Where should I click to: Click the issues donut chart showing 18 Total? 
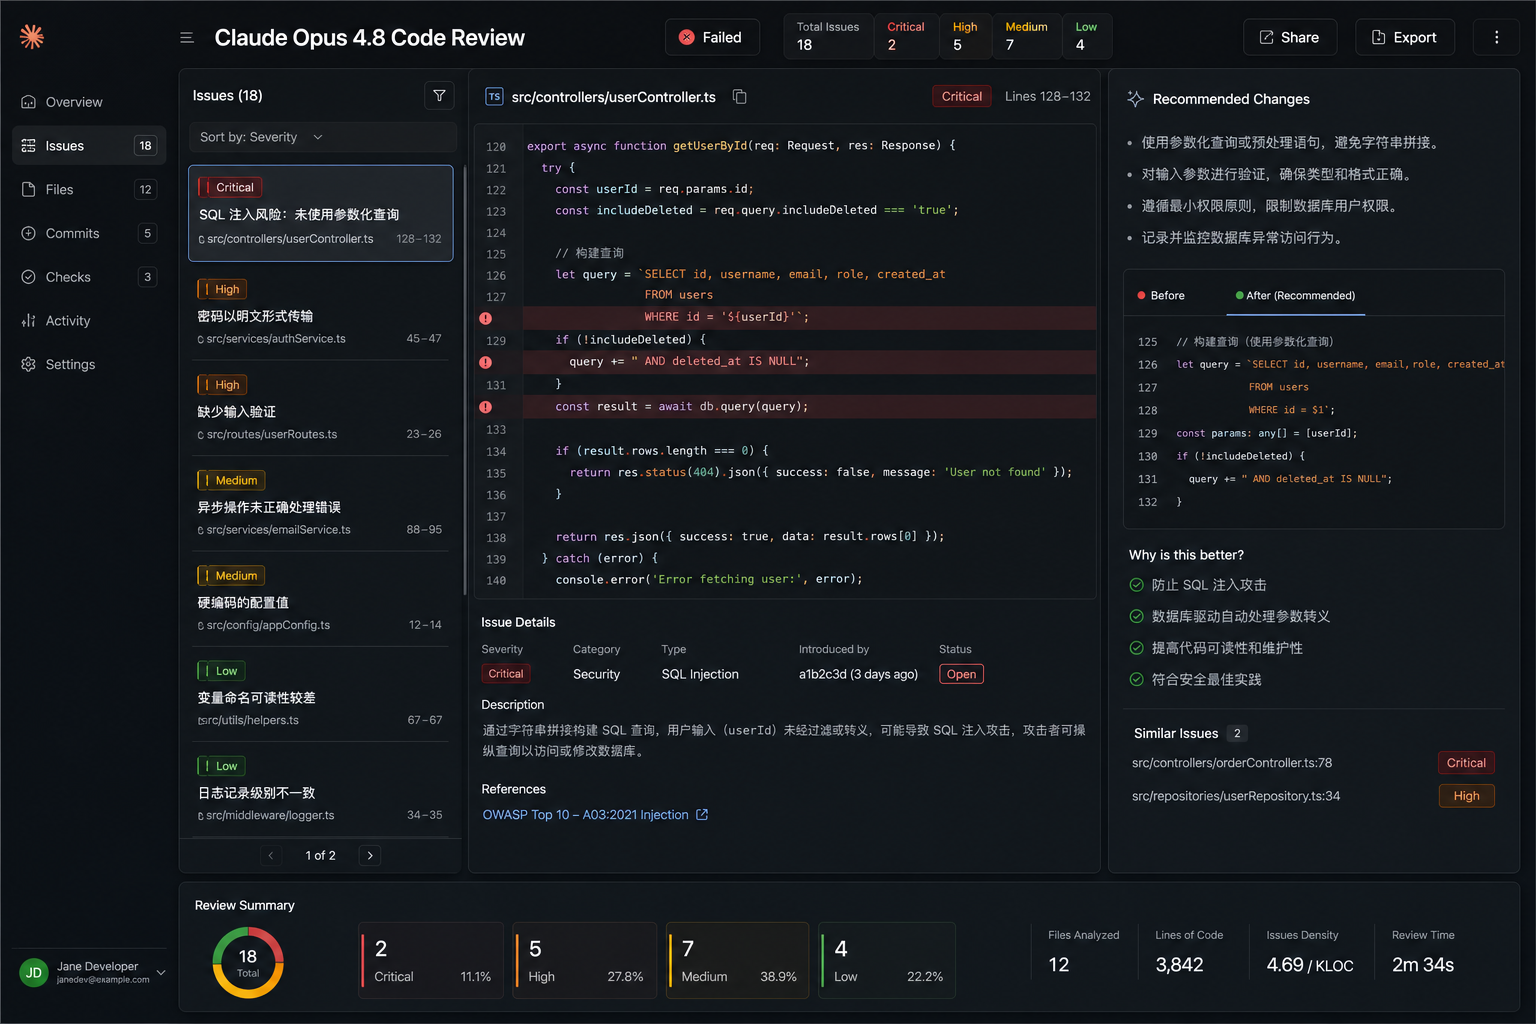pyautogui.click(x=248, y=963)
